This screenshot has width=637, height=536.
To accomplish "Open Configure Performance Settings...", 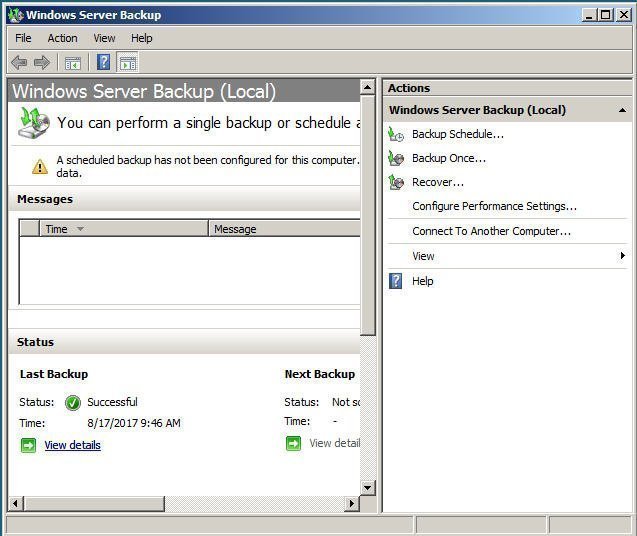I will click(494, 206).
